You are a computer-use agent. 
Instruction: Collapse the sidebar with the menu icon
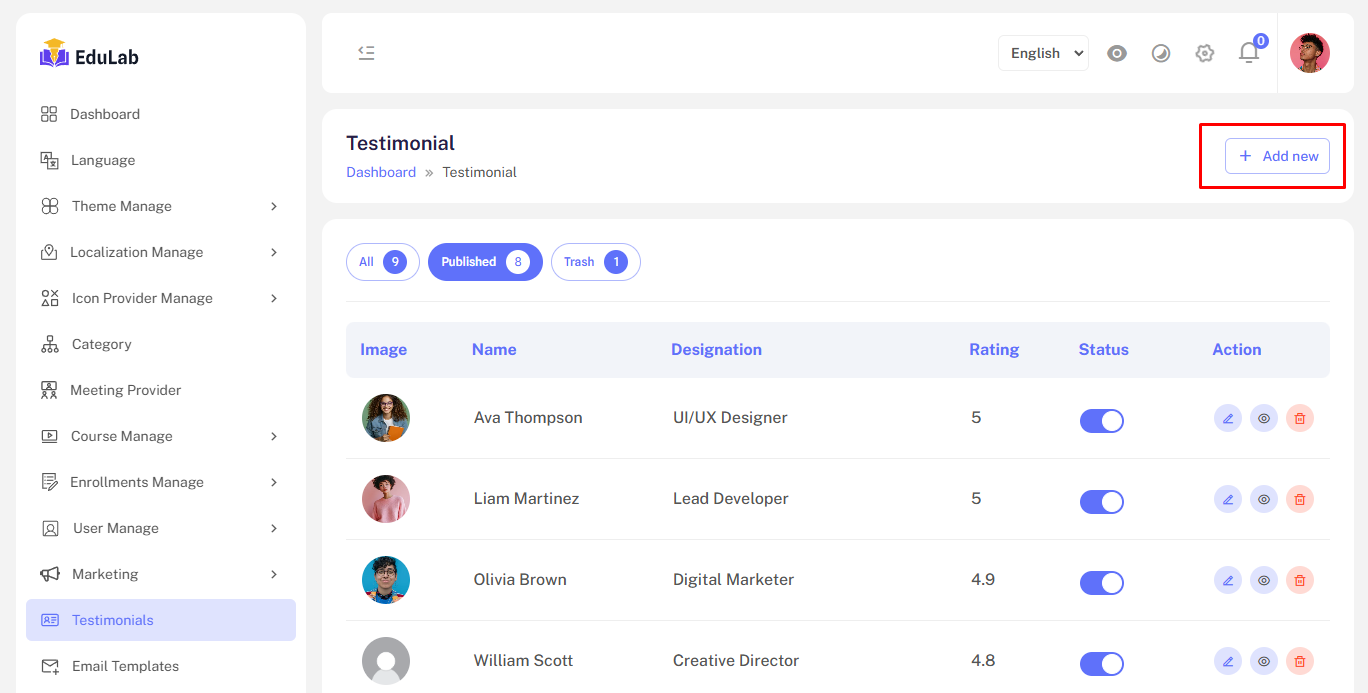[366, 53]
